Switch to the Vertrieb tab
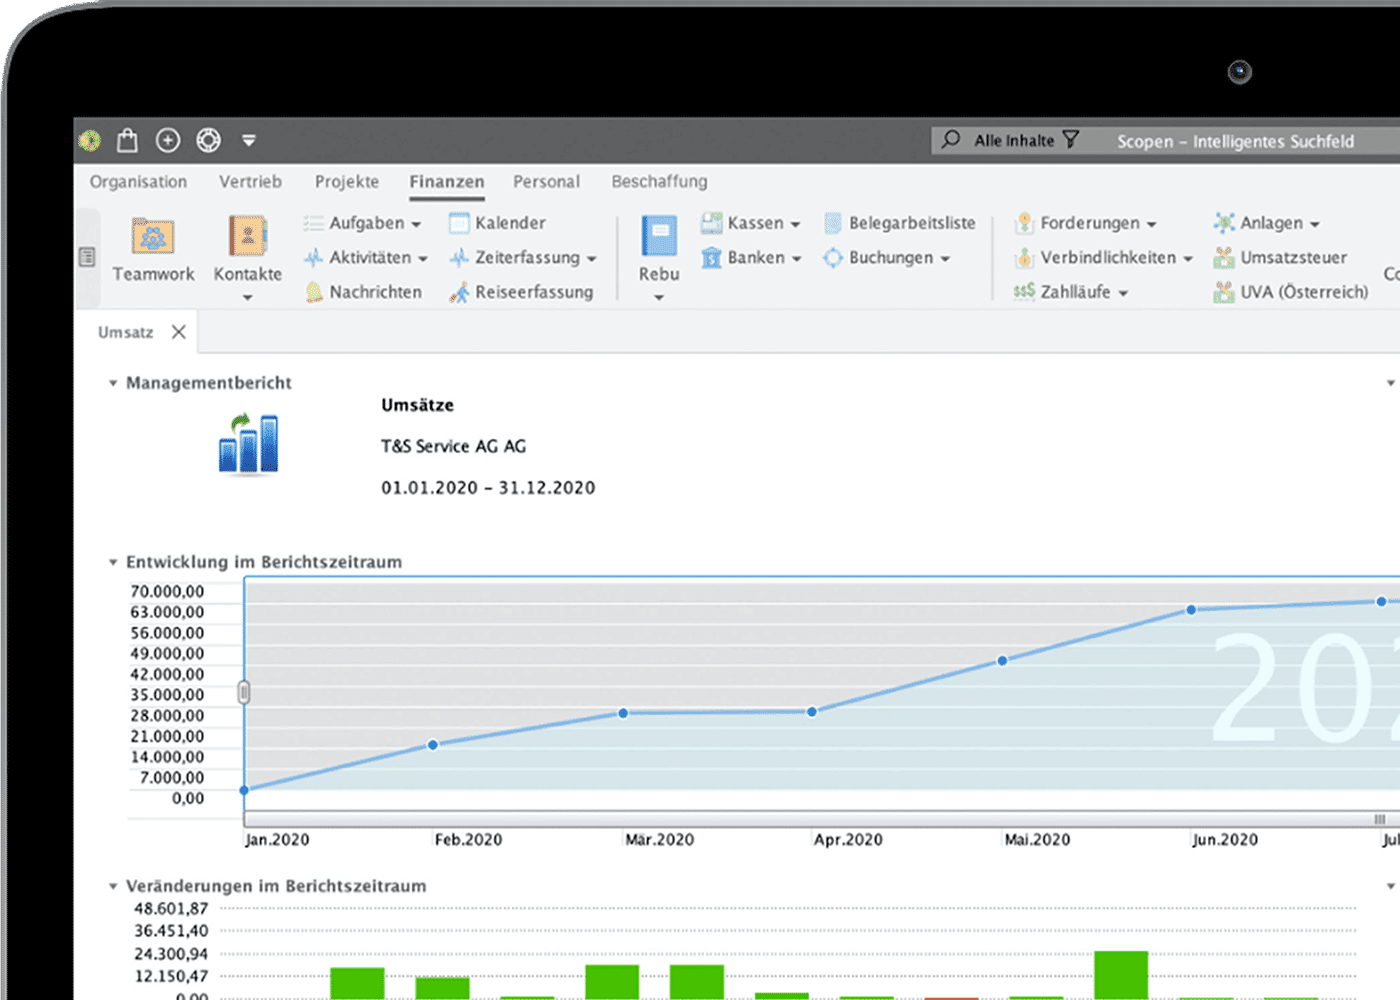 point(250,181)
